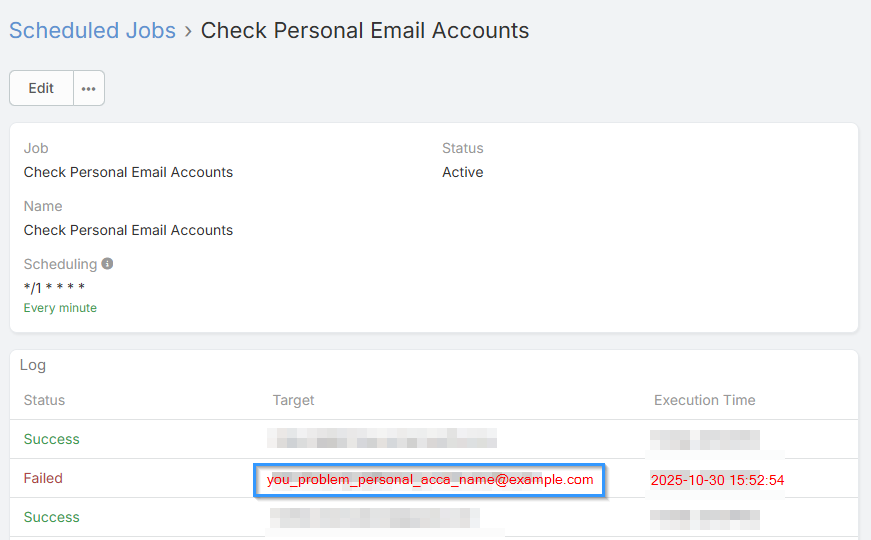Select the Job field value text
The height and width of the screenshot is (540, 871).
(x=128, y=172)
